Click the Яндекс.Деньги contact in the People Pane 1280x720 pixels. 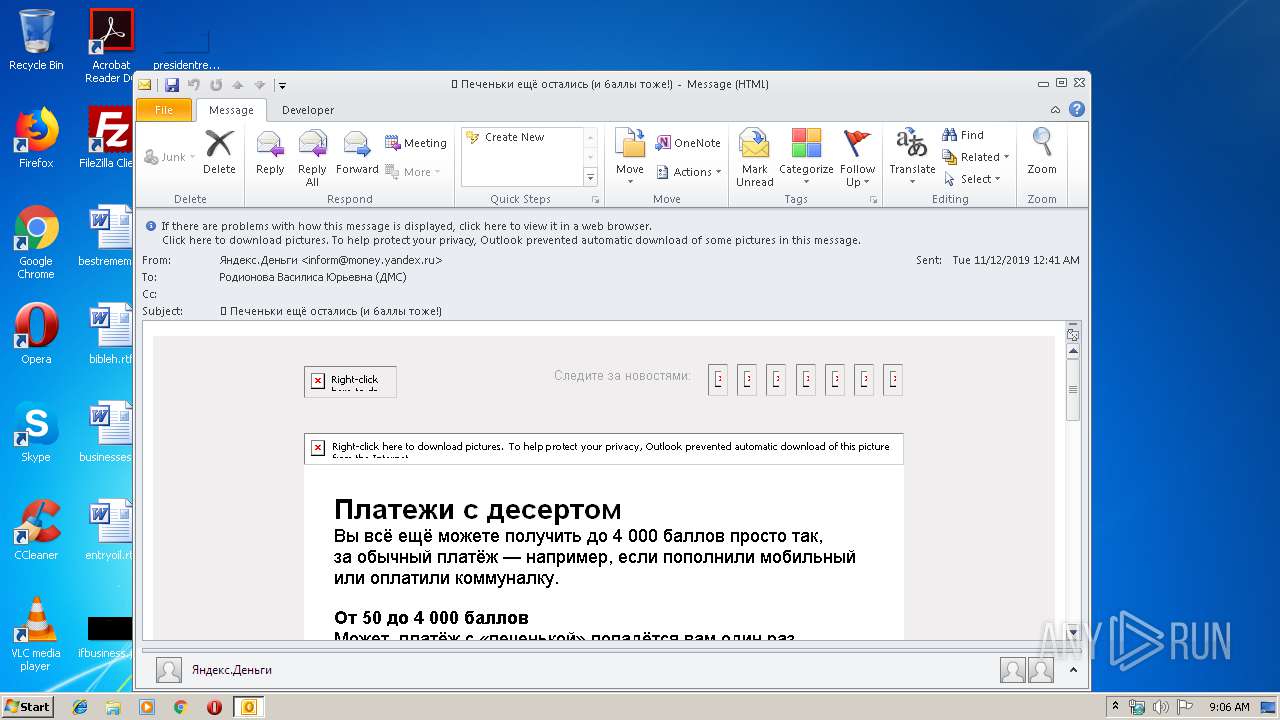(x=232, y=670)
